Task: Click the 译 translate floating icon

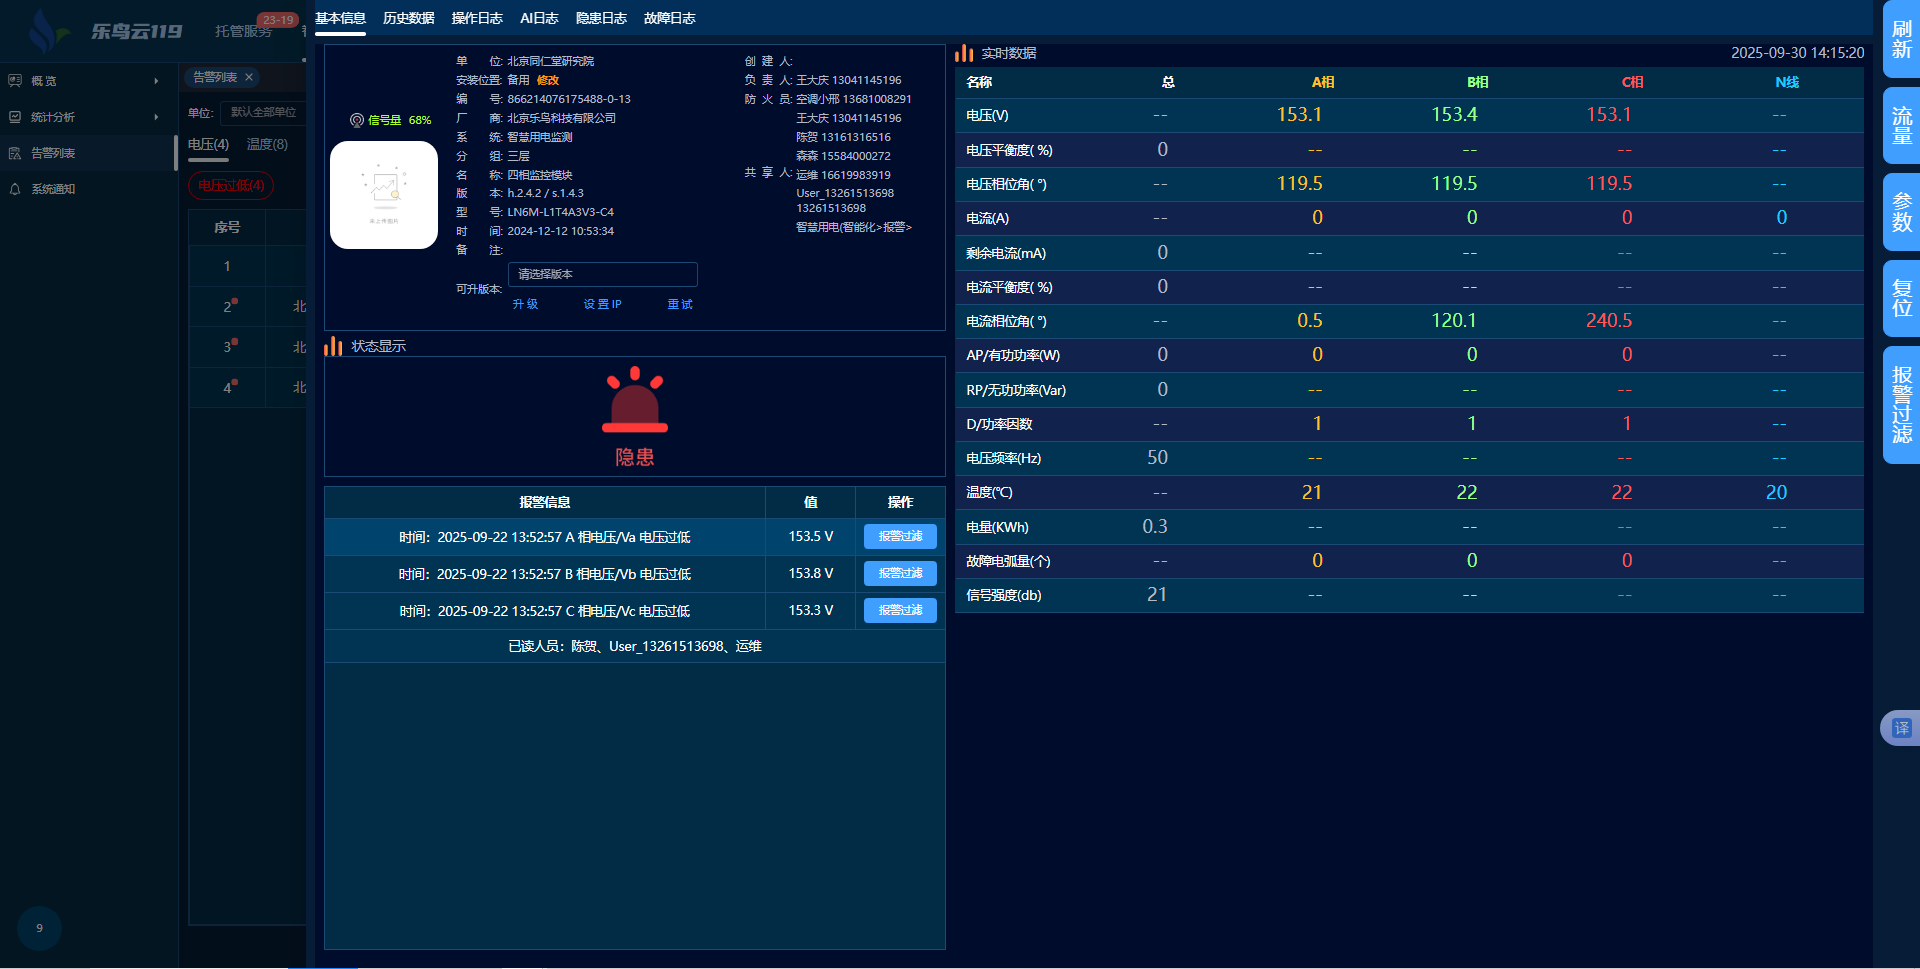Action: [x=1900, y=728]
